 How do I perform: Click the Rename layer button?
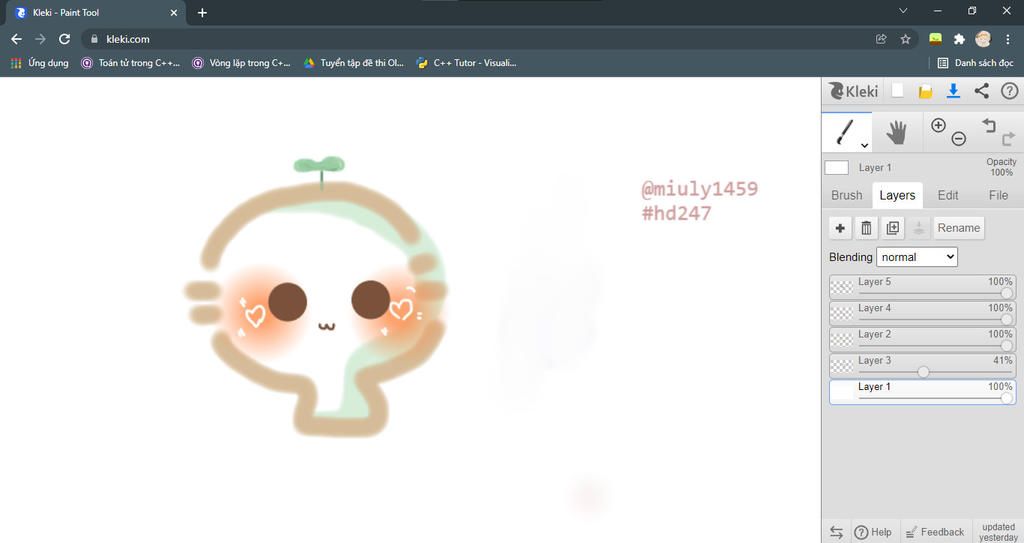(x=959, y=228)
